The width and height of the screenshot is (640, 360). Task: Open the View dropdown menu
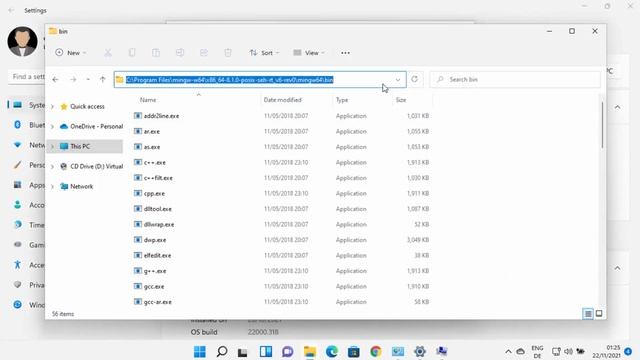[x=309, y=53]
